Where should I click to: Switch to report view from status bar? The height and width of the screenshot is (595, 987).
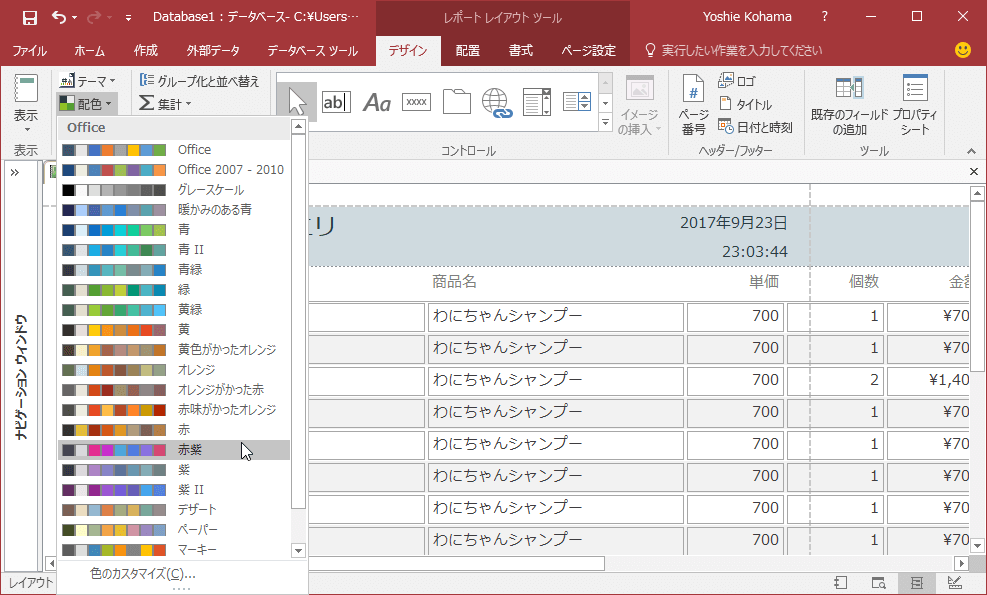tap(840, 582)
